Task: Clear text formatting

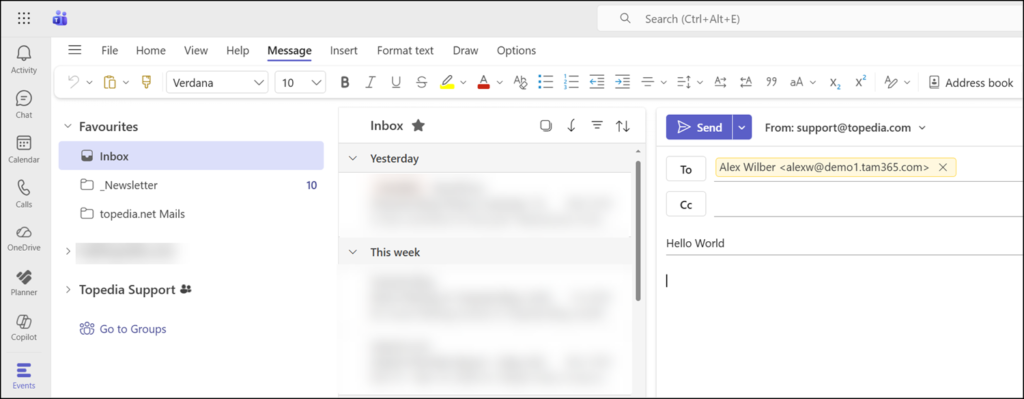Action: click(x=520, y=82)
